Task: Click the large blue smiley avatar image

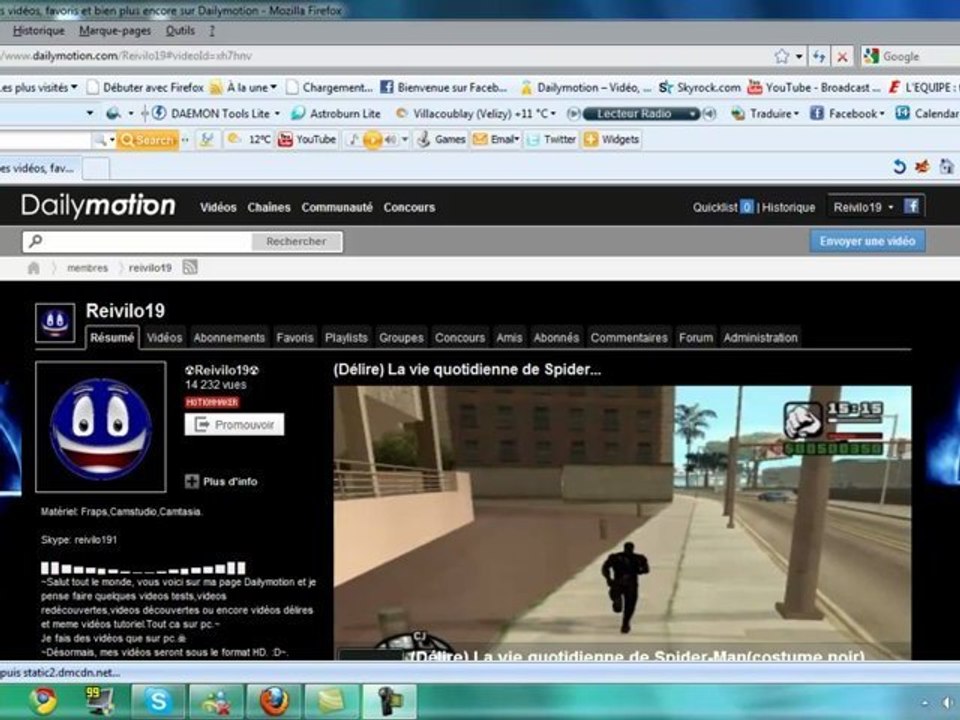Action: pyautogui.click(x=101, y=427)
